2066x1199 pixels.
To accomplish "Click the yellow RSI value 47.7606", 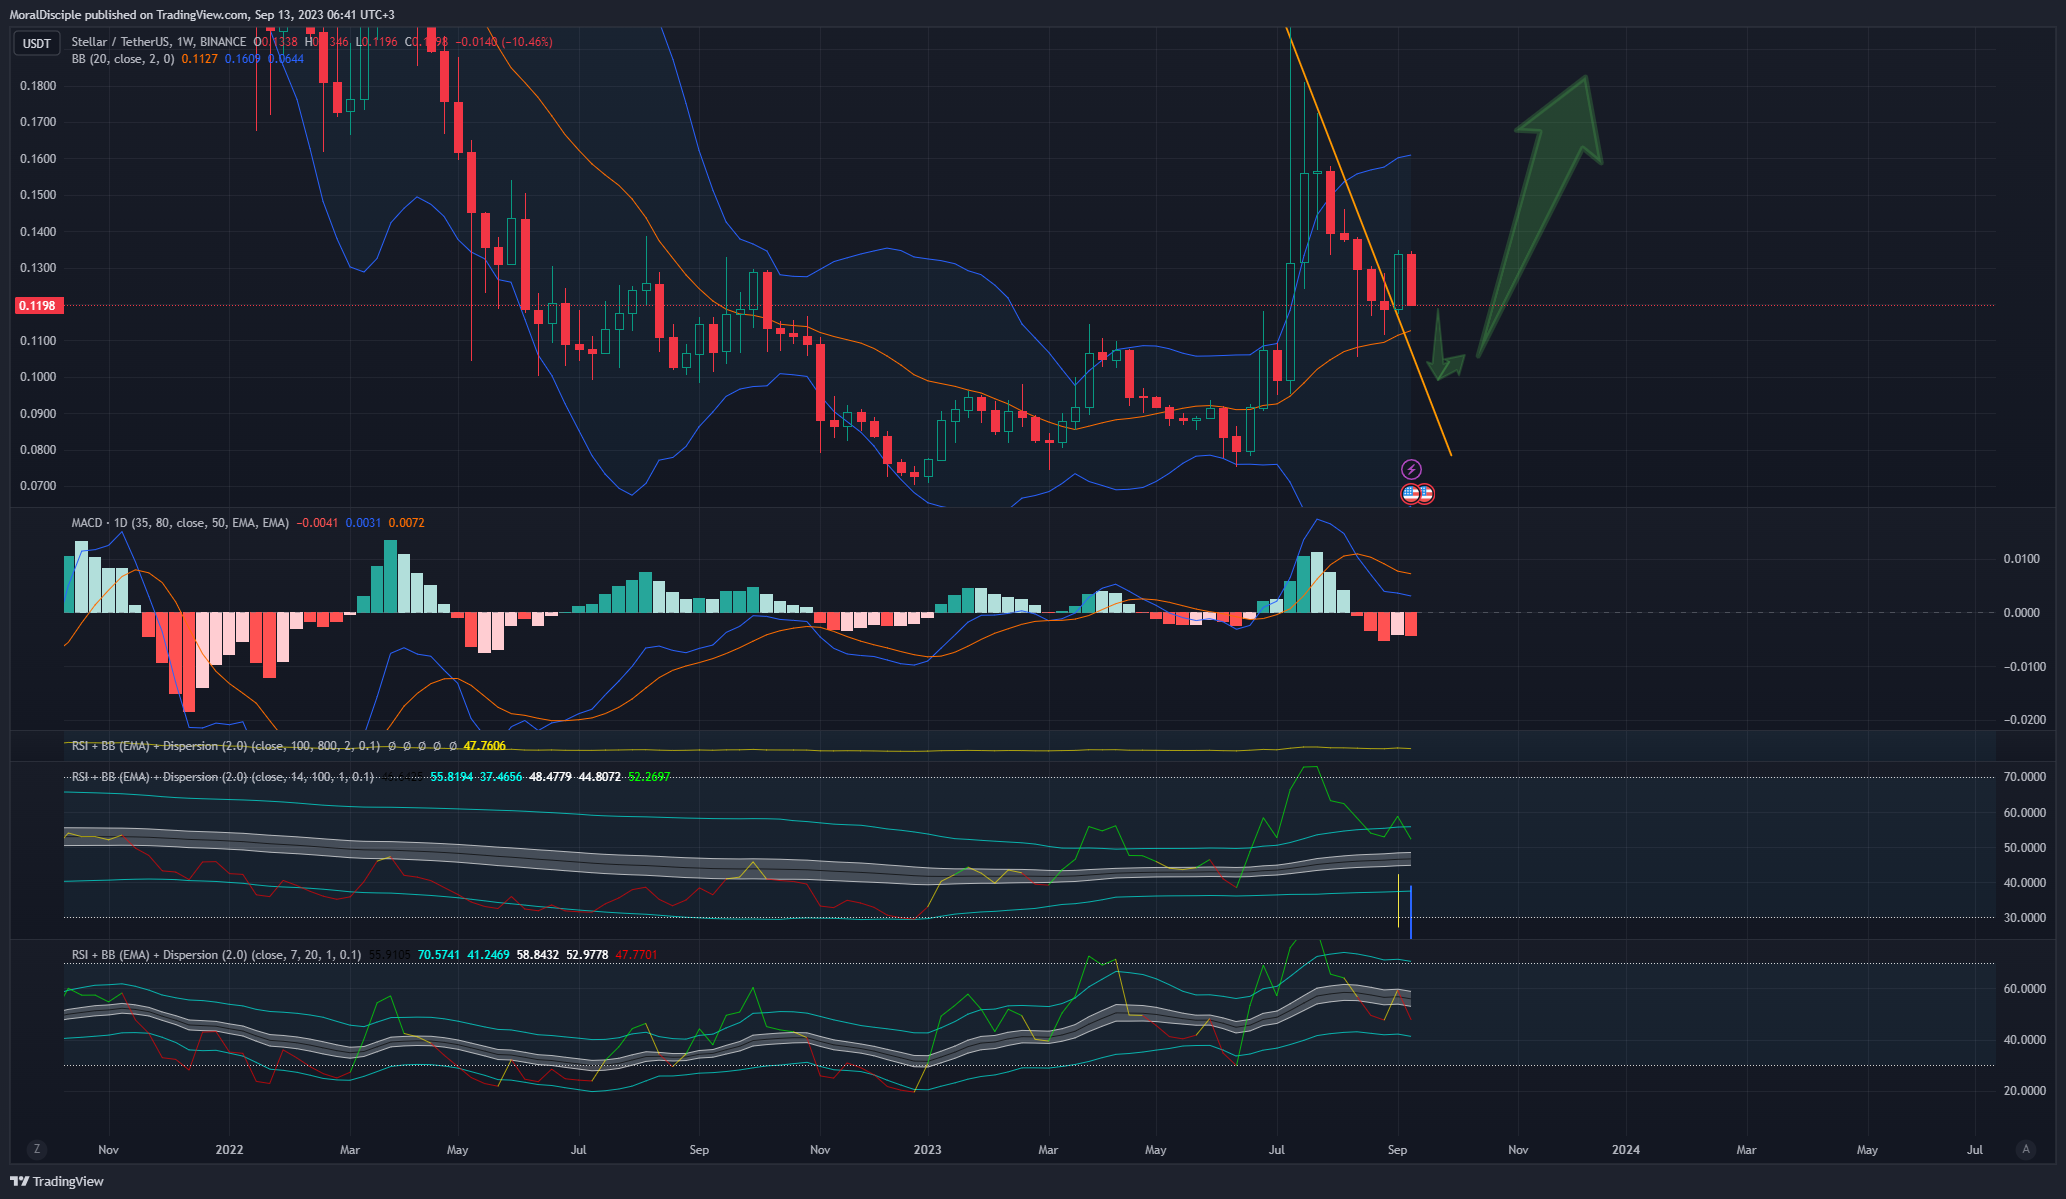I will point(485,746).
